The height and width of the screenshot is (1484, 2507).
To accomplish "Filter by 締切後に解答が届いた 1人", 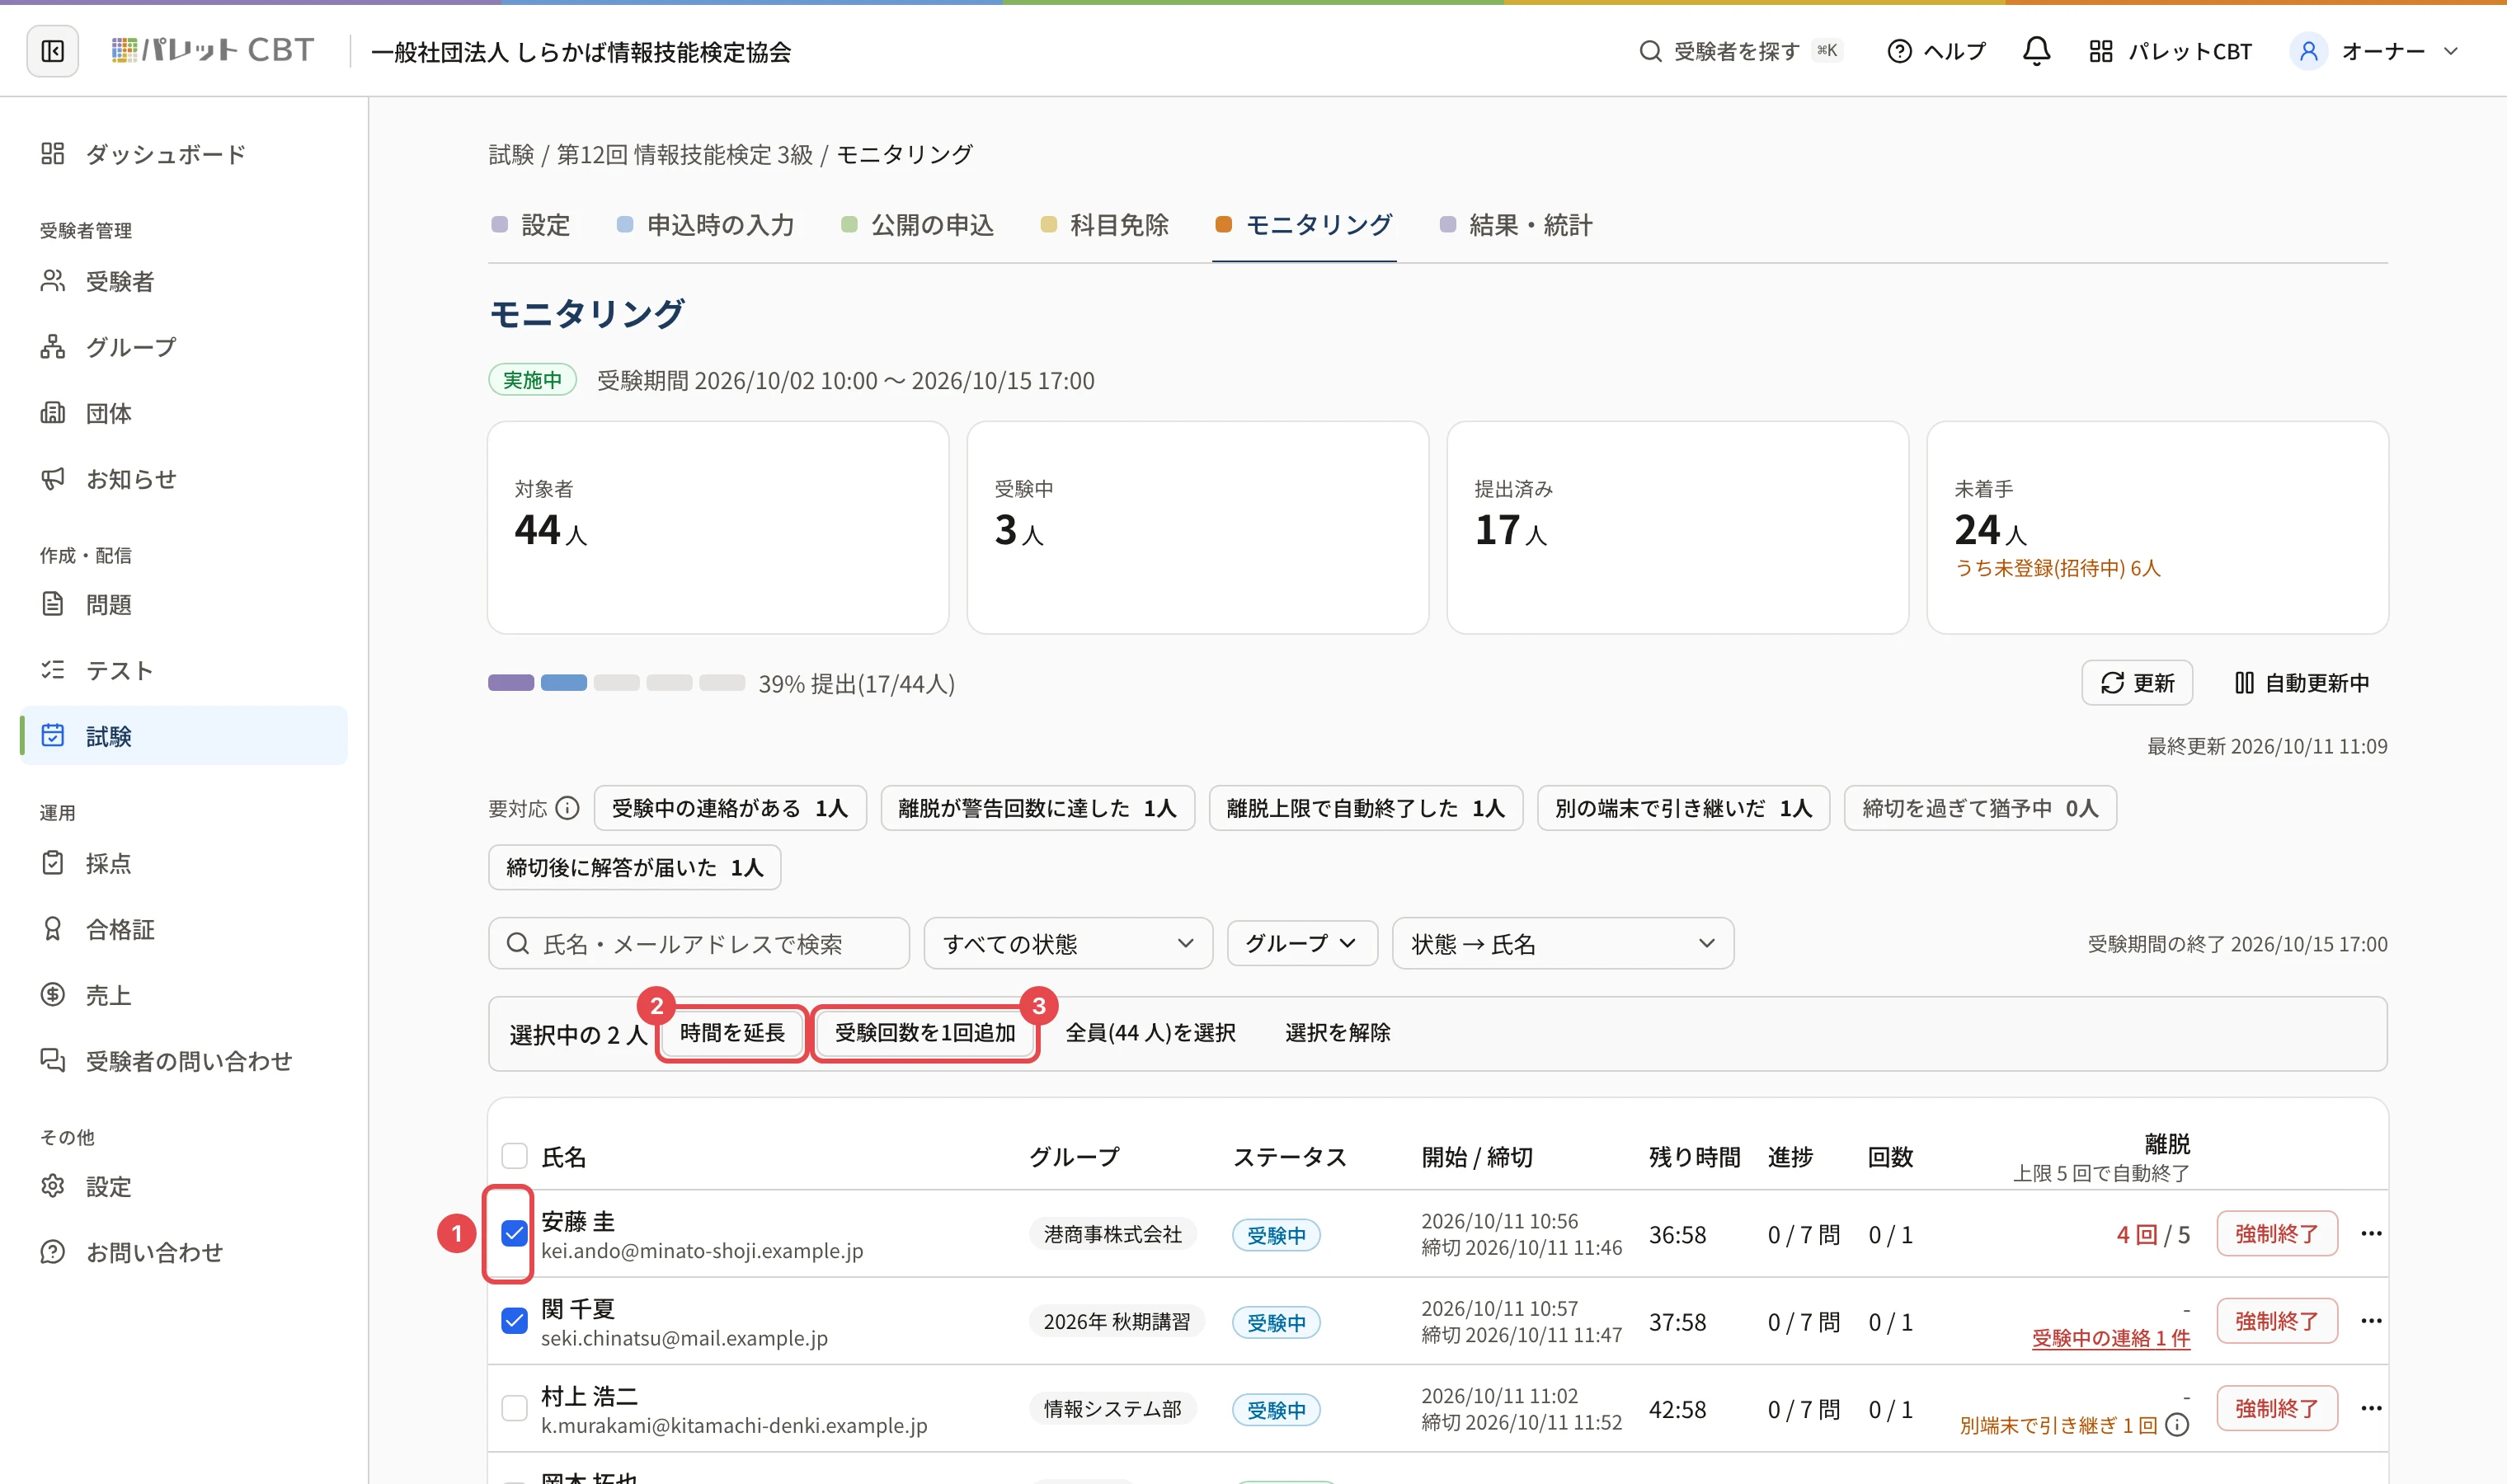I will (x=634, y=867).
